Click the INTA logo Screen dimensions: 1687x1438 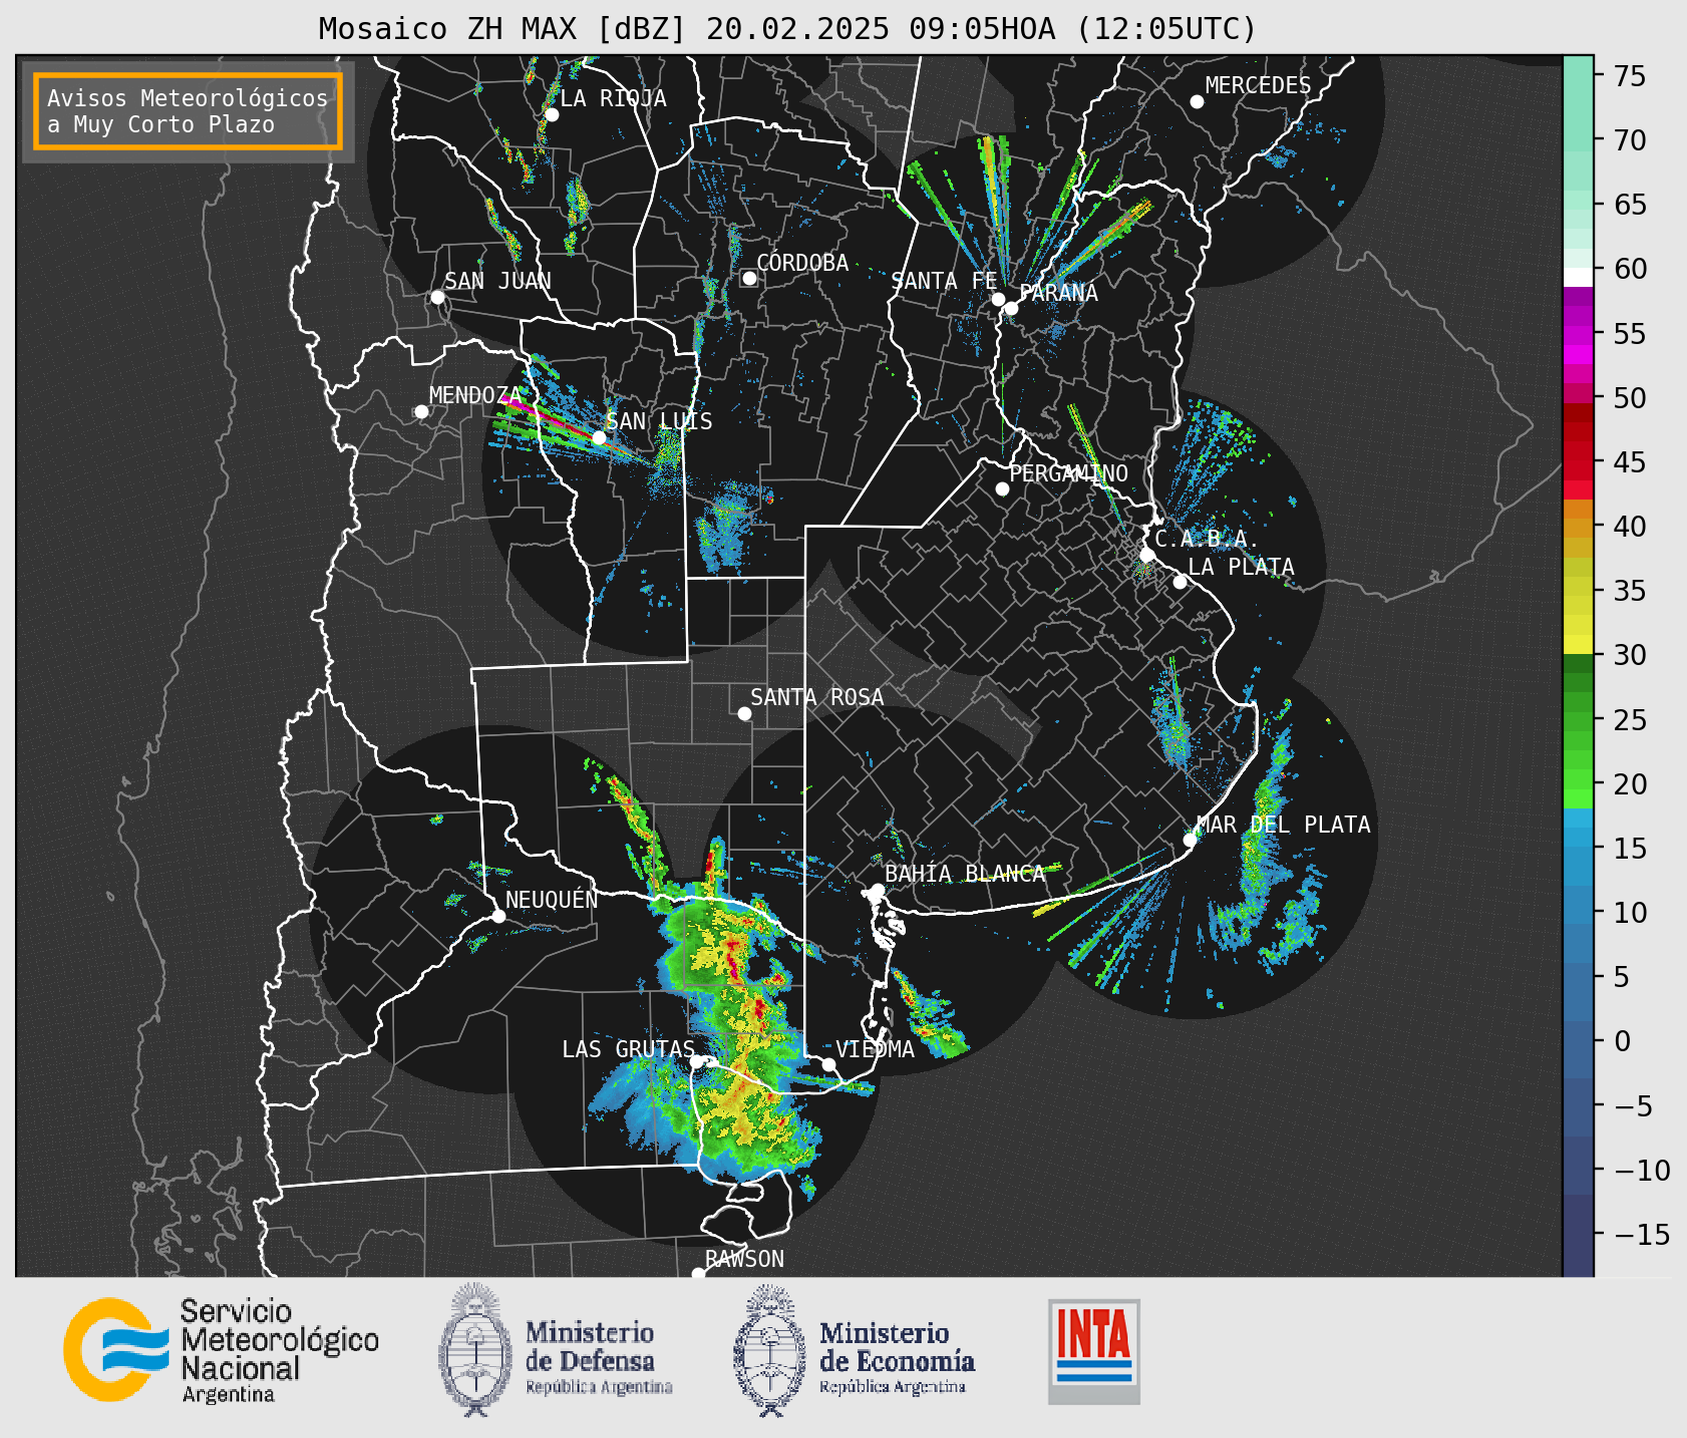pos(1094,1351)
